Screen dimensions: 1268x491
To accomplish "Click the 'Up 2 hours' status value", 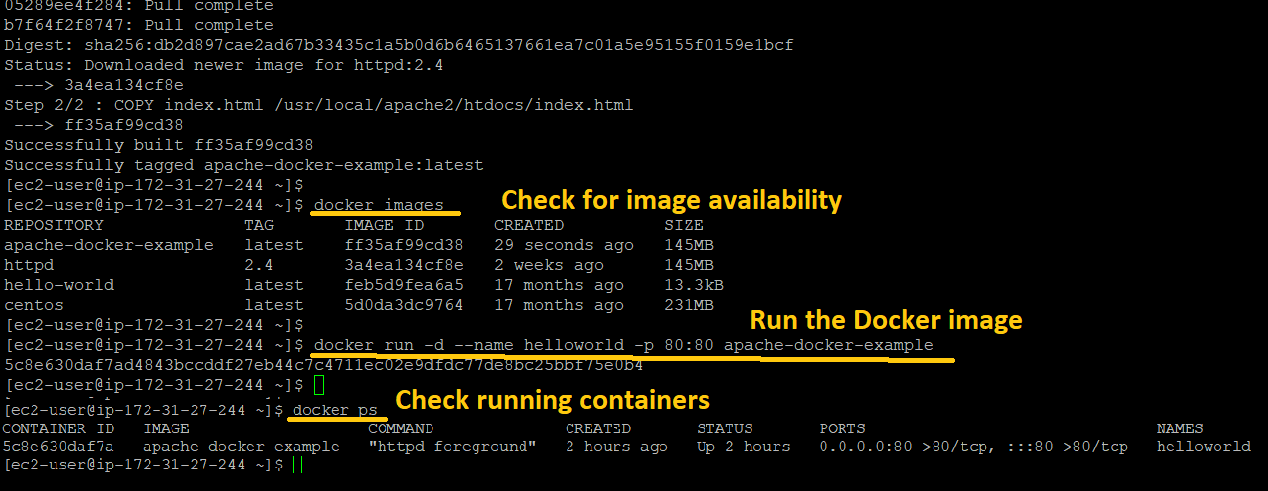I will coord(743,446).
